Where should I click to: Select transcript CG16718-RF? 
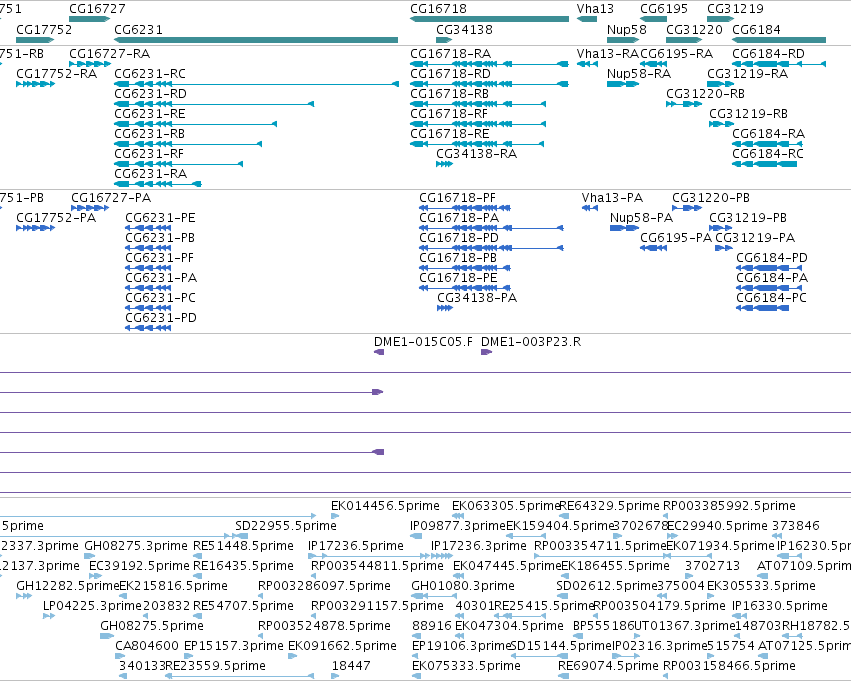pos(478,124)
